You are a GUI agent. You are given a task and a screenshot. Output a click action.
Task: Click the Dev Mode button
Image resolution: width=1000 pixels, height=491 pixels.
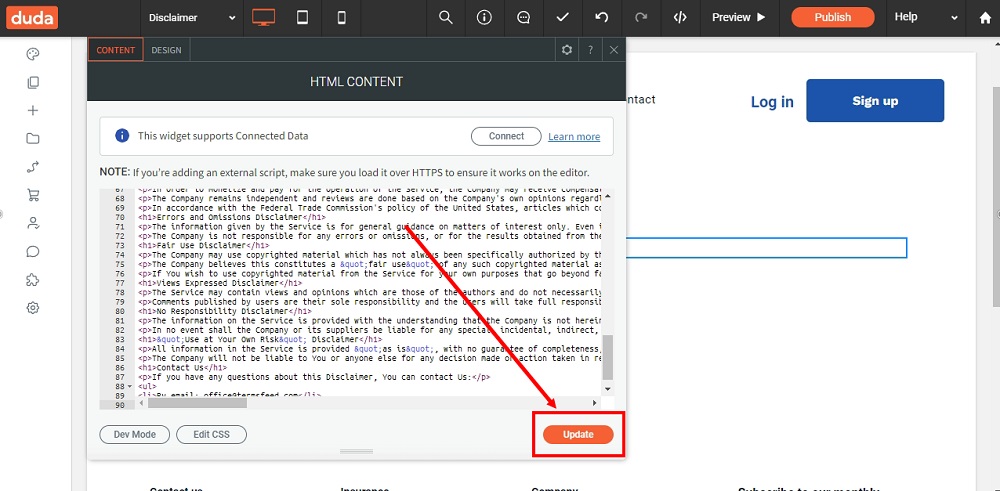click(x=135, y=434)
